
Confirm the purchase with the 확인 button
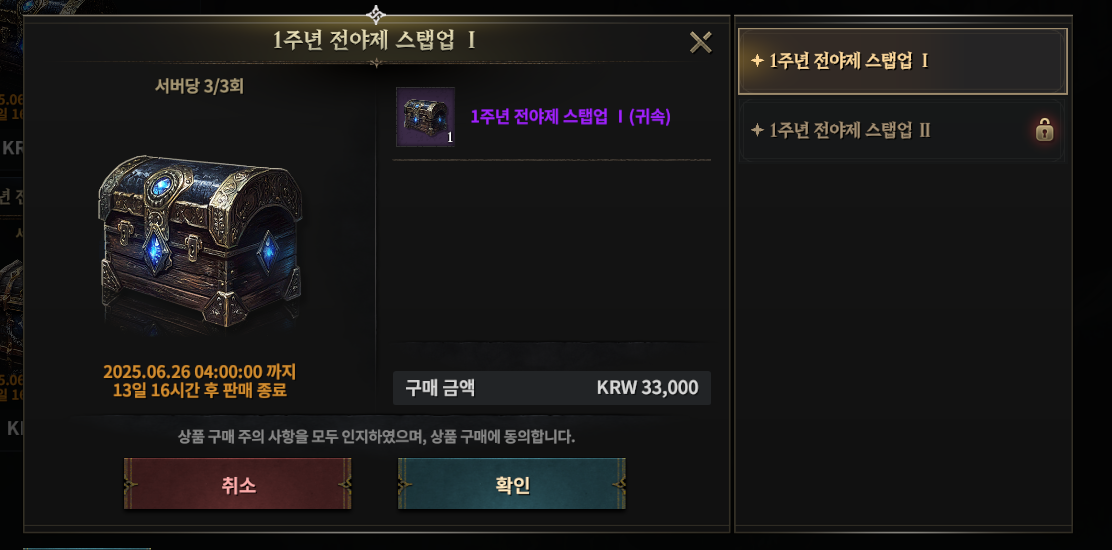(x=511, y=484)
